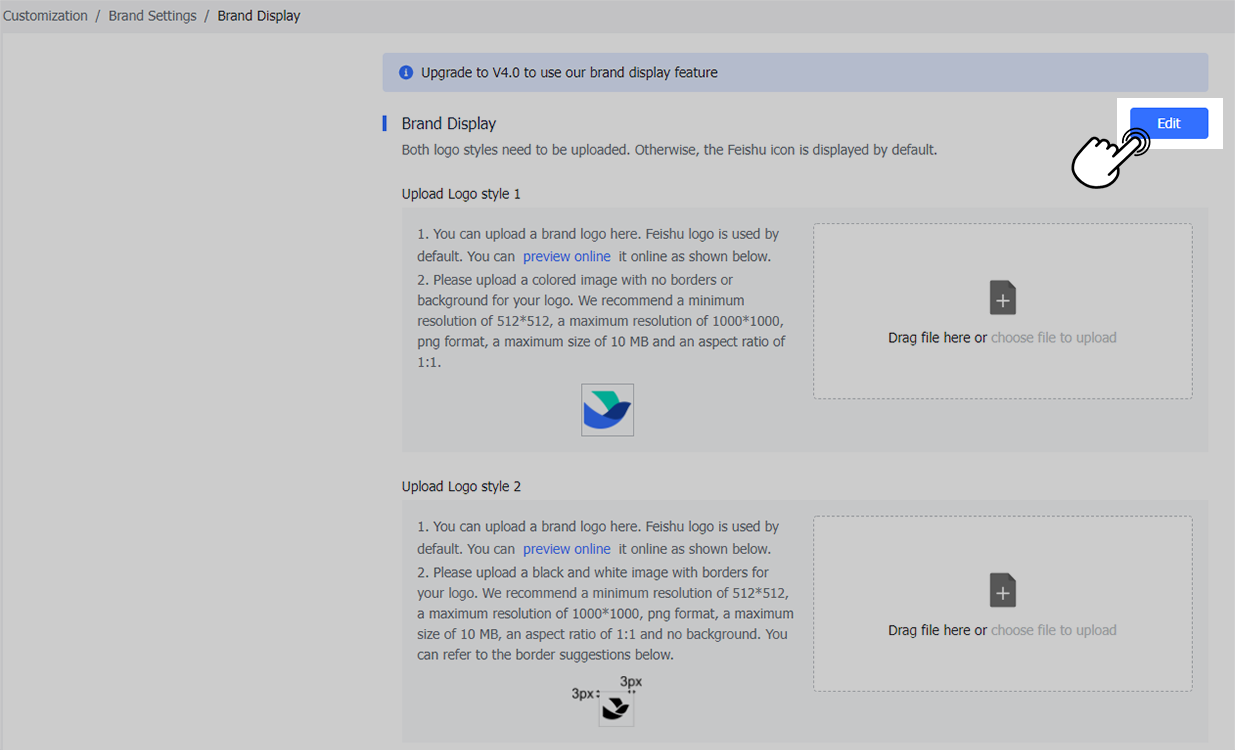Click the 'Both logo styles need to be uploaded' note
The width and height of the screenshot is (1235, 750).
pos(669,150)
